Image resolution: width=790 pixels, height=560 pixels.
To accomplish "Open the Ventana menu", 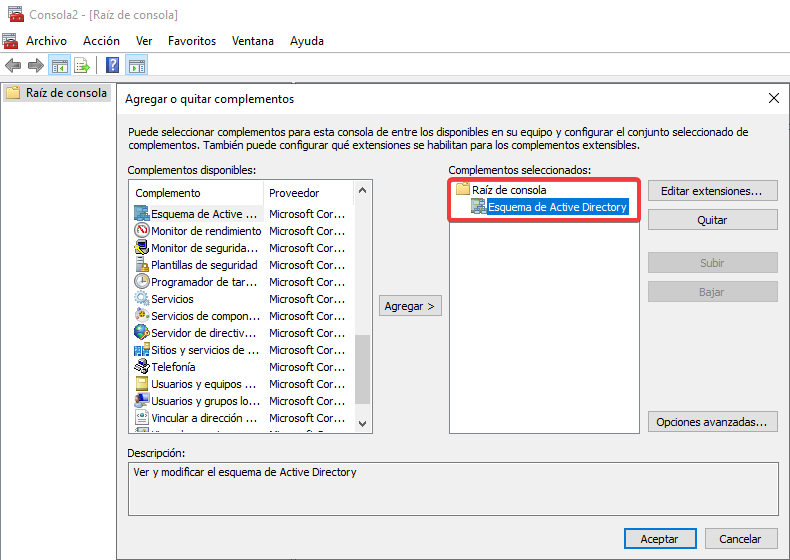I will coord(253,41).
